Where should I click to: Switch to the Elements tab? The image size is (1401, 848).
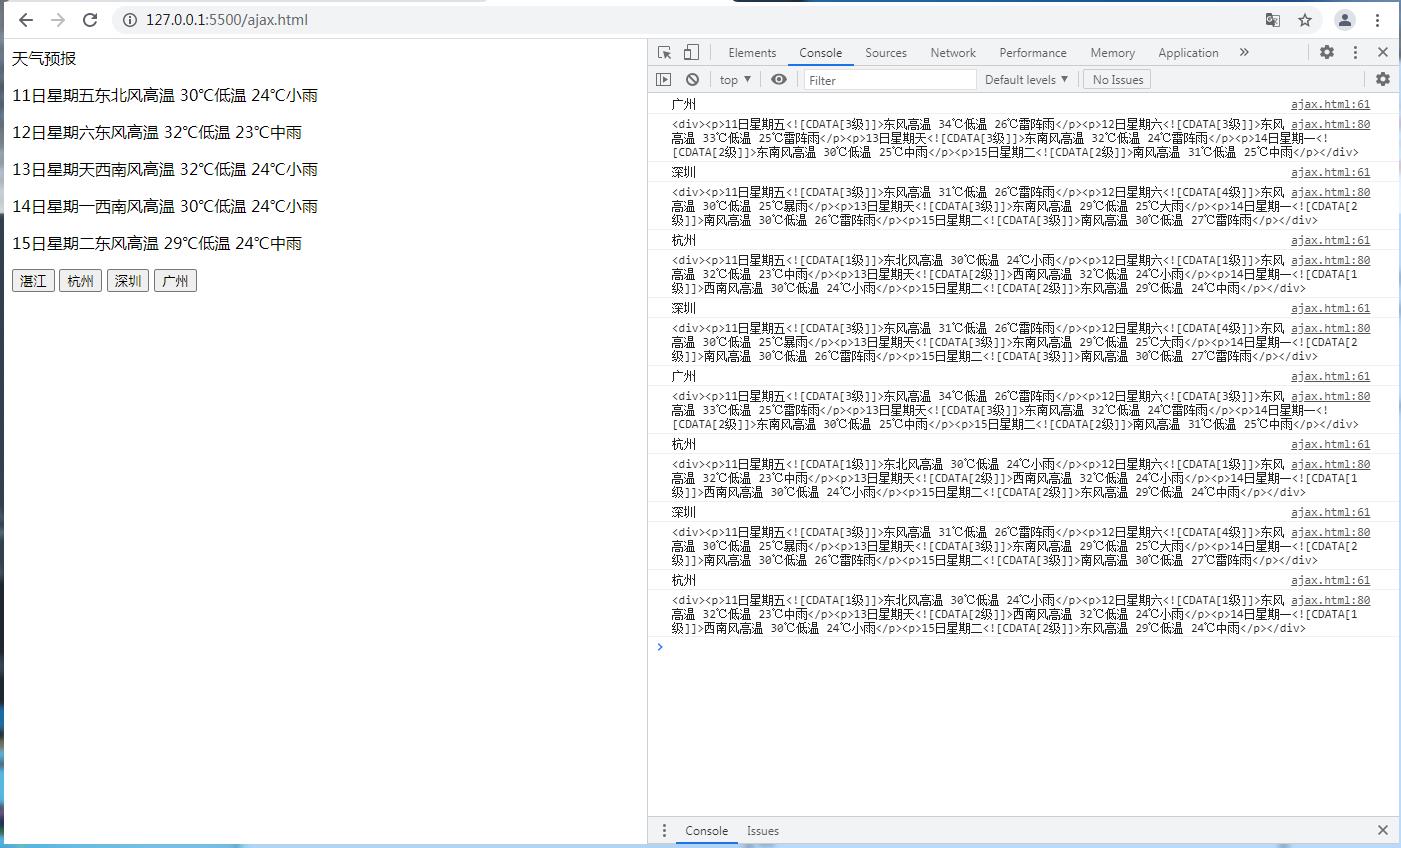(x=752, y=53)
